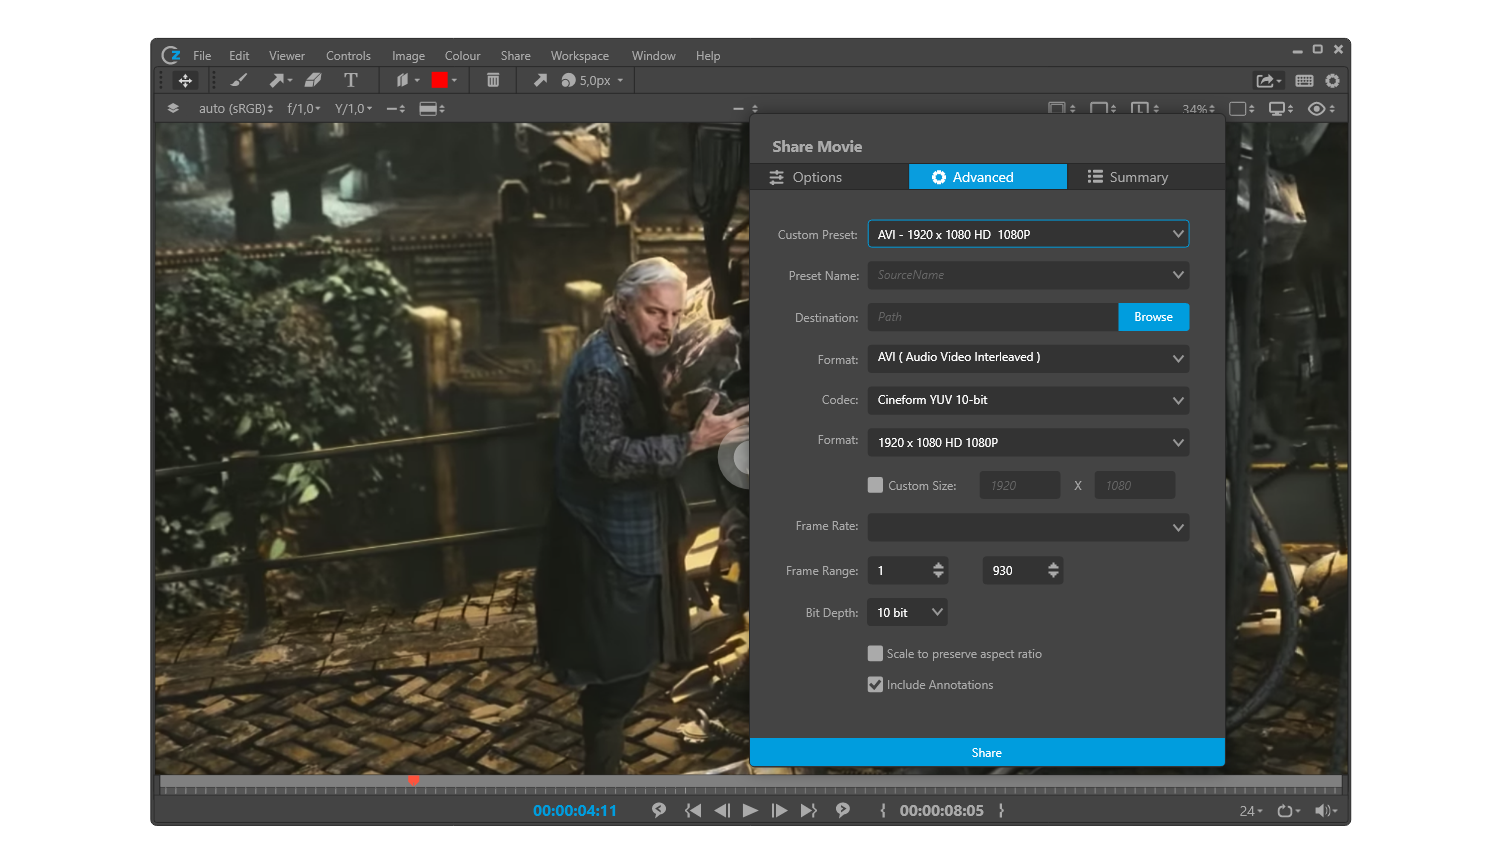Click the channel line selector in viewer bar
1496x866 pixels.
(396, 108)
